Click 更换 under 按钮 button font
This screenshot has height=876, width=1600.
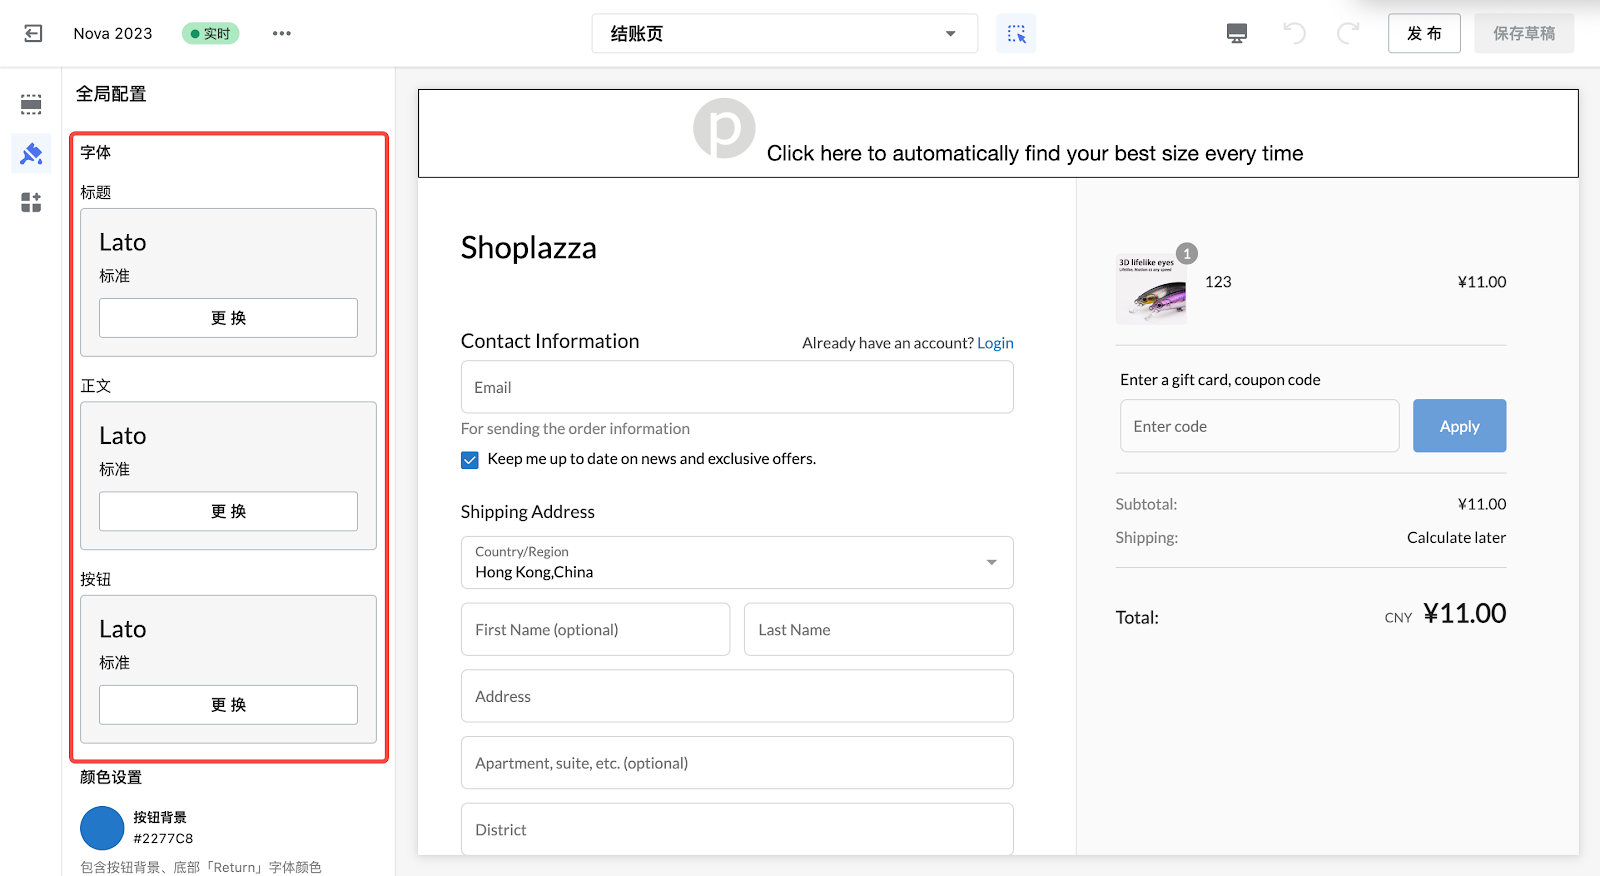pos(228,705)
